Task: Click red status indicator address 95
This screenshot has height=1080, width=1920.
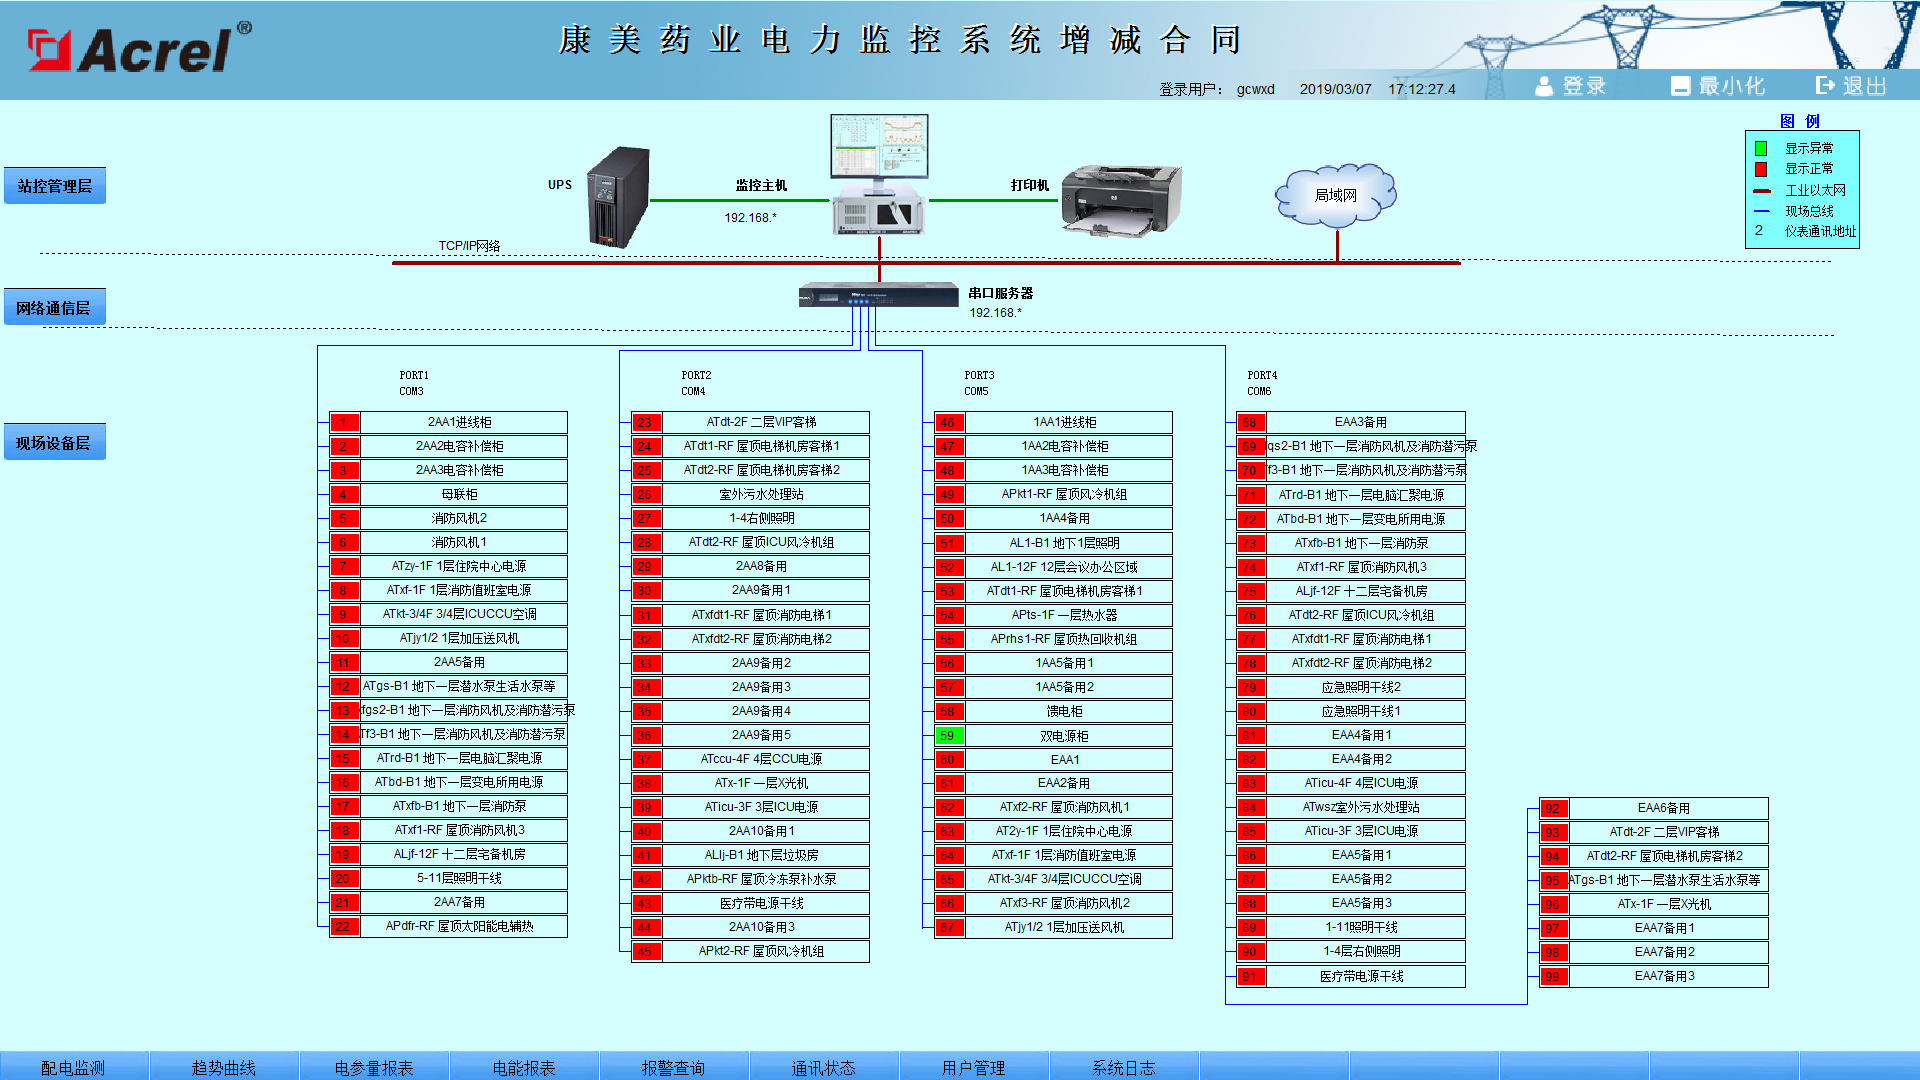Action: pyautogui.click(x=1553, y=880)
